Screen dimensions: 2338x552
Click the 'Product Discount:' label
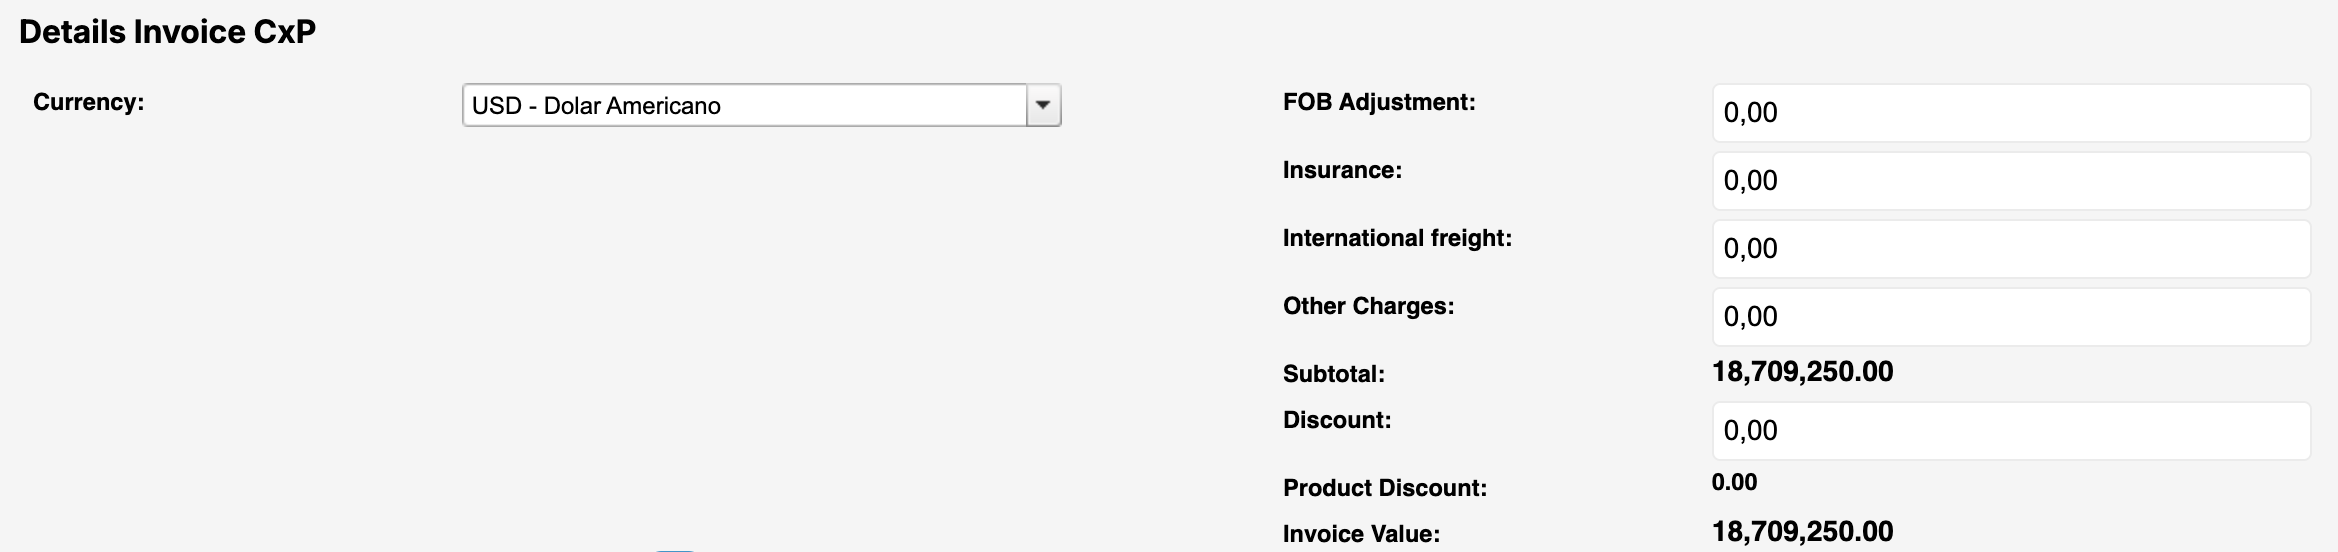pyautogui.click(x=1385, y=488)
